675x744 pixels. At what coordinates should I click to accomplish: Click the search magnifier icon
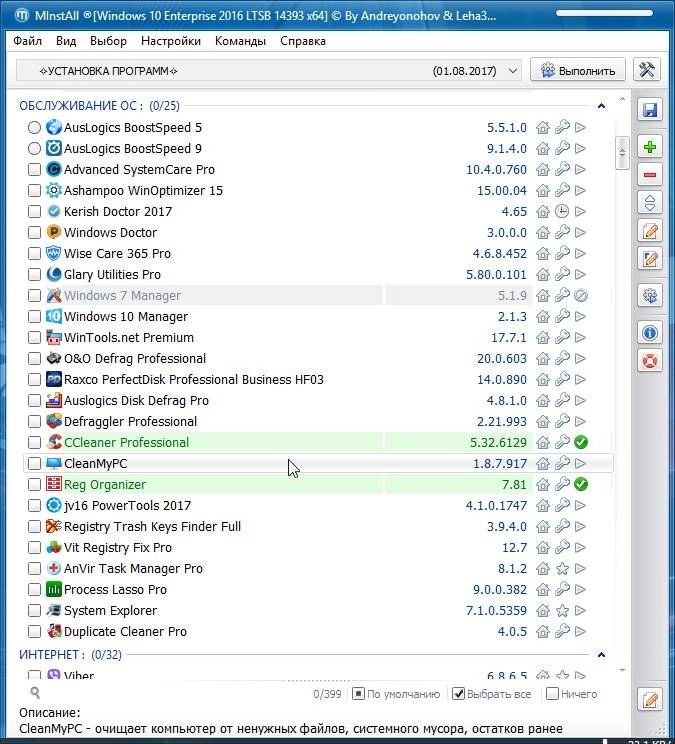[35, 693]
